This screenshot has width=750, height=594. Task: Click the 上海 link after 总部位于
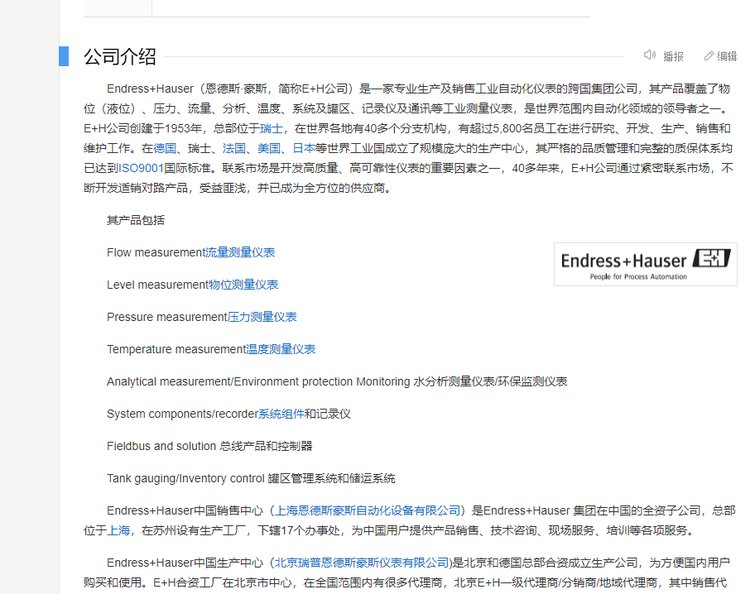point(119,530)
